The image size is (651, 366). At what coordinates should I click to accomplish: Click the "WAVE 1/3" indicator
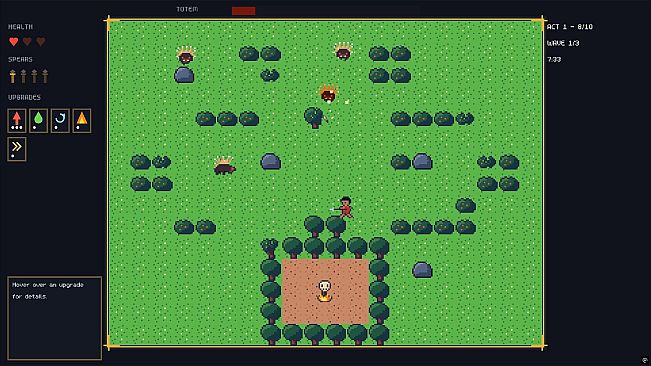pyautogui.click(x=563, y=43)
